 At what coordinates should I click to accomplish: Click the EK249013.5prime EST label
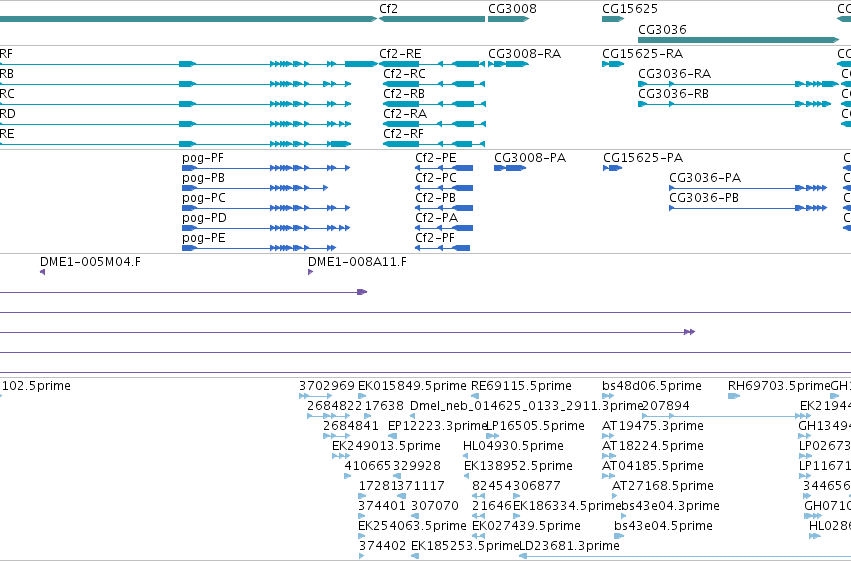click(x=386, y=446)
